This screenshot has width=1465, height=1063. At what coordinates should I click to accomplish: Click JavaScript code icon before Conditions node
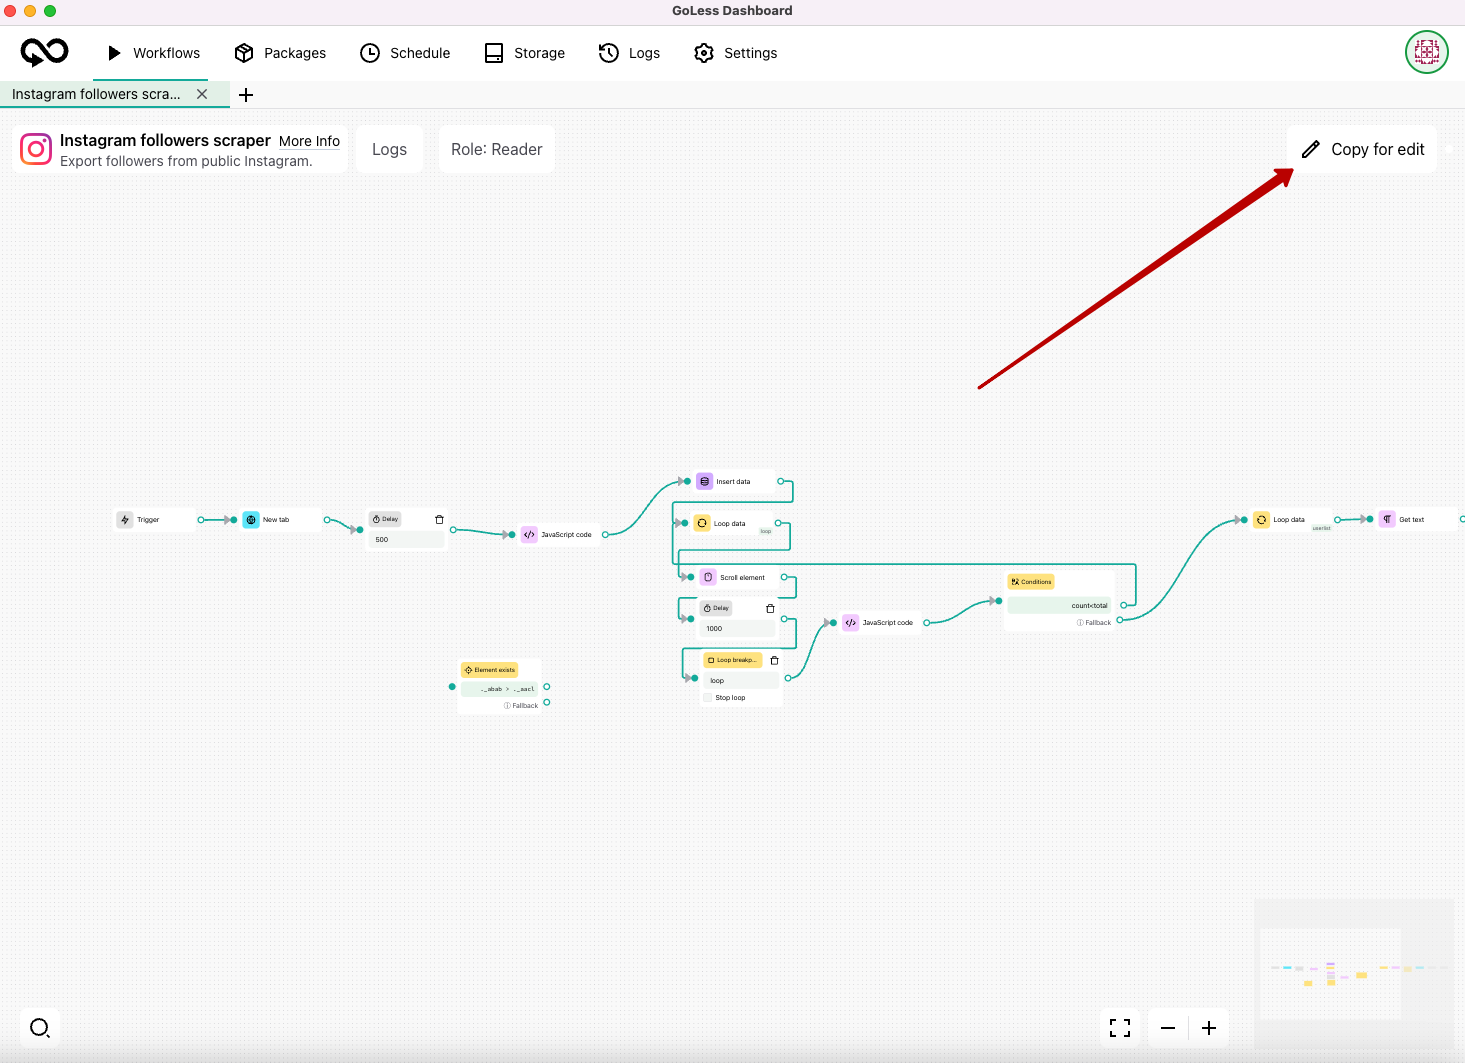(851, 623)
